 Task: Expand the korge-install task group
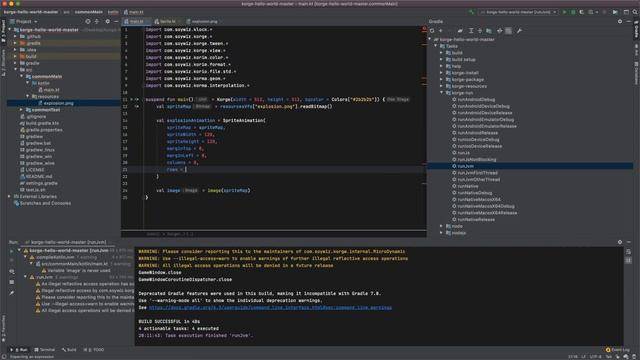[x=442, y=73]
